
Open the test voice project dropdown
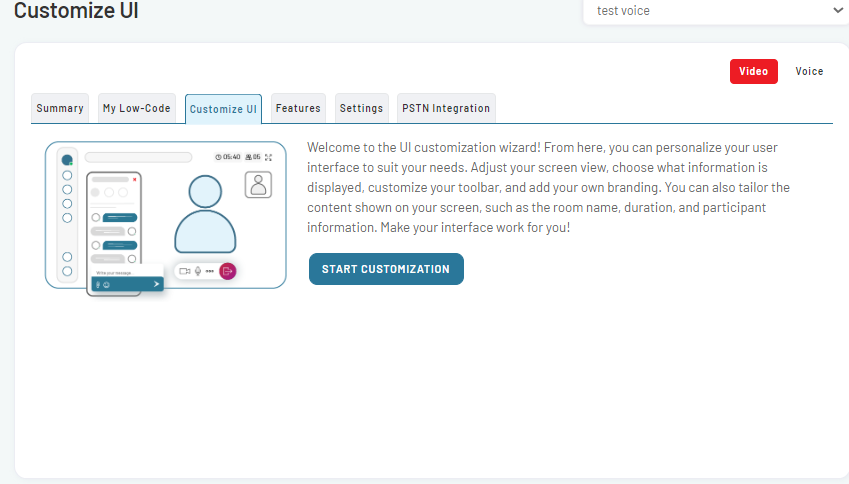click(716, 11)
